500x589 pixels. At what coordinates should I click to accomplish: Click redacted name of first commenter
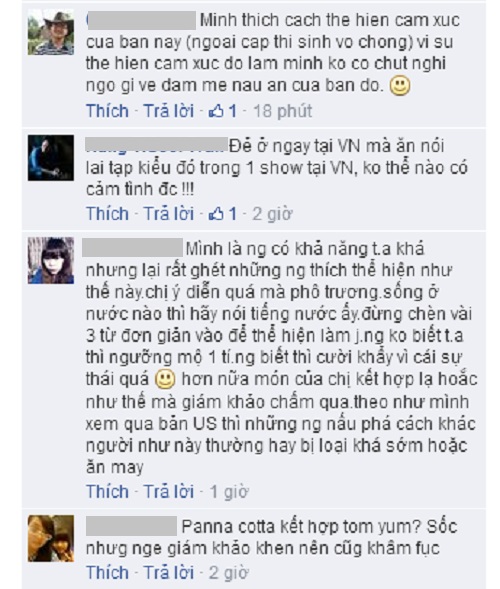click(141, 20)
